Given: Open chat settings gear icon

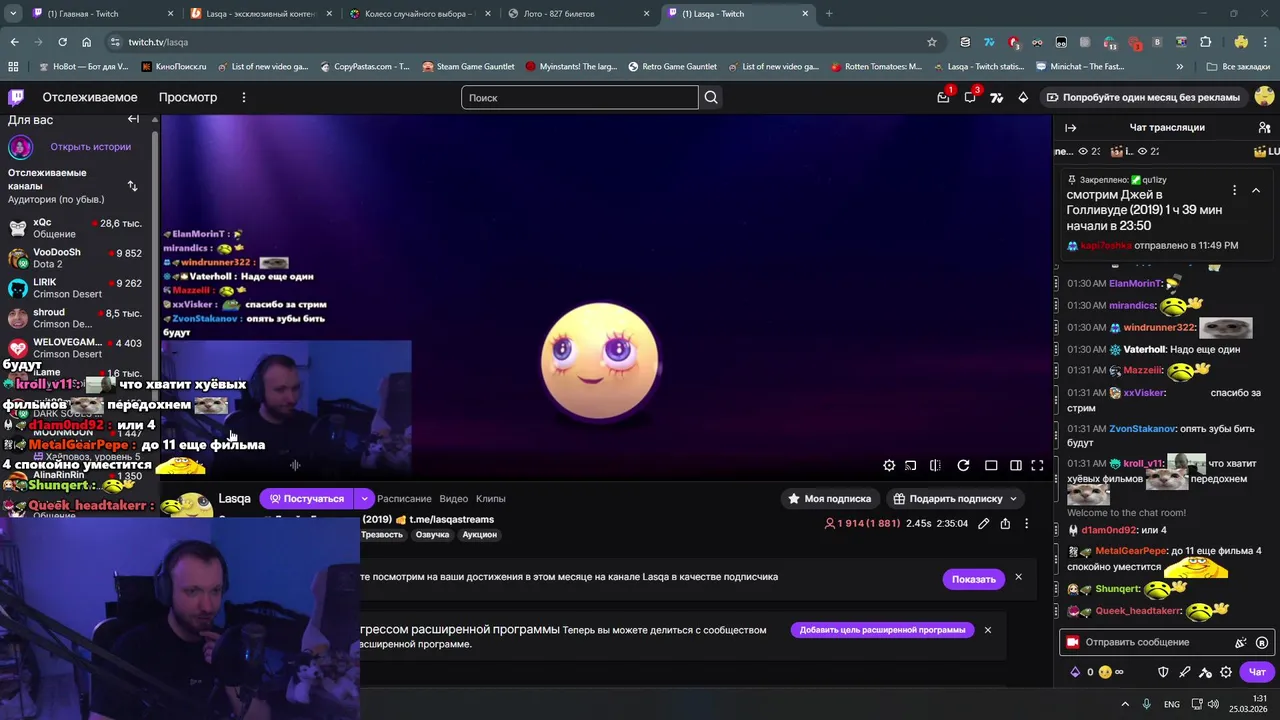Looking at the screenshot, I should coord(1226,672).
